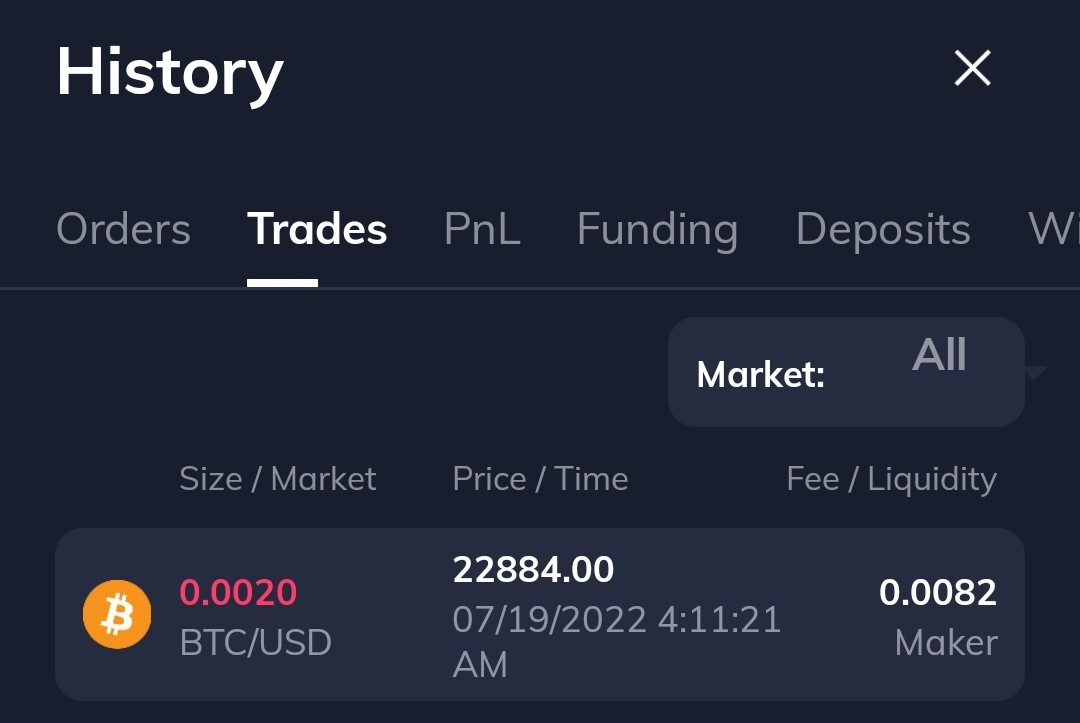This screenshot has height=723, width=1080.
Task: Click the red 0.0020 trade size
Action: (x=238, y=592)
